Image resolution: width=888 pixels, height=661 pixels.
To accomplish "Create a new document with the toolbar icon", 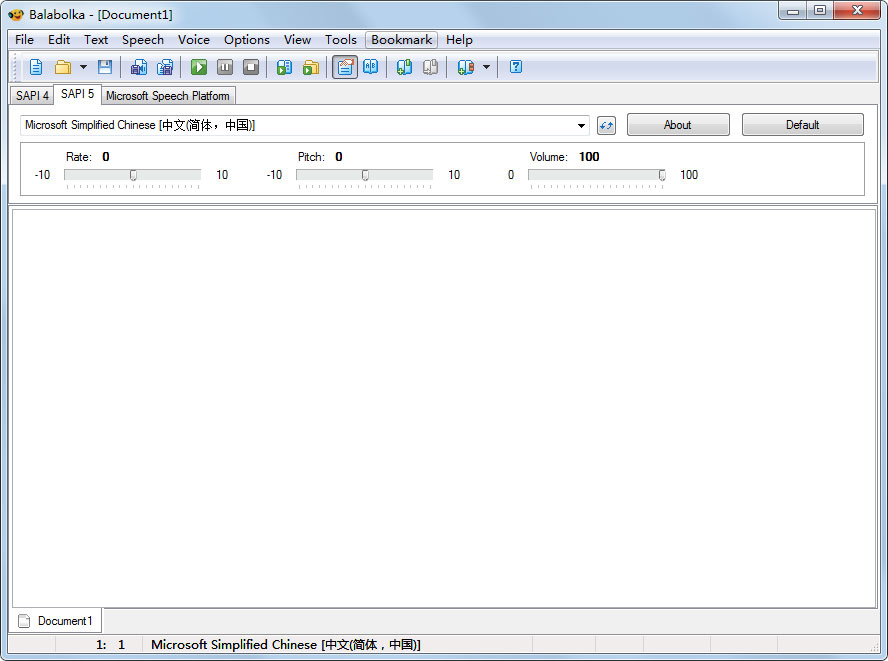I will [36, 67].
